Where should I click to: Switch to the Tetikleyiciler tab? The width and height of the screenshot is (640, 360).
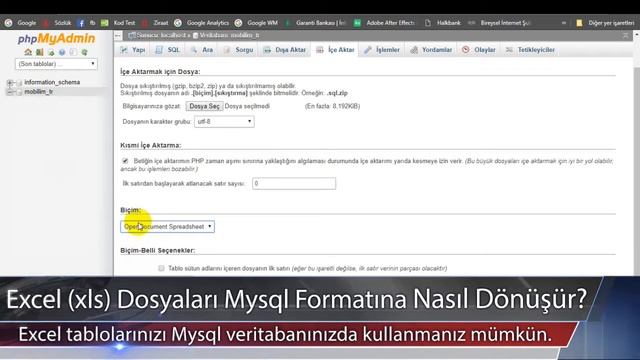coord(530,50)
